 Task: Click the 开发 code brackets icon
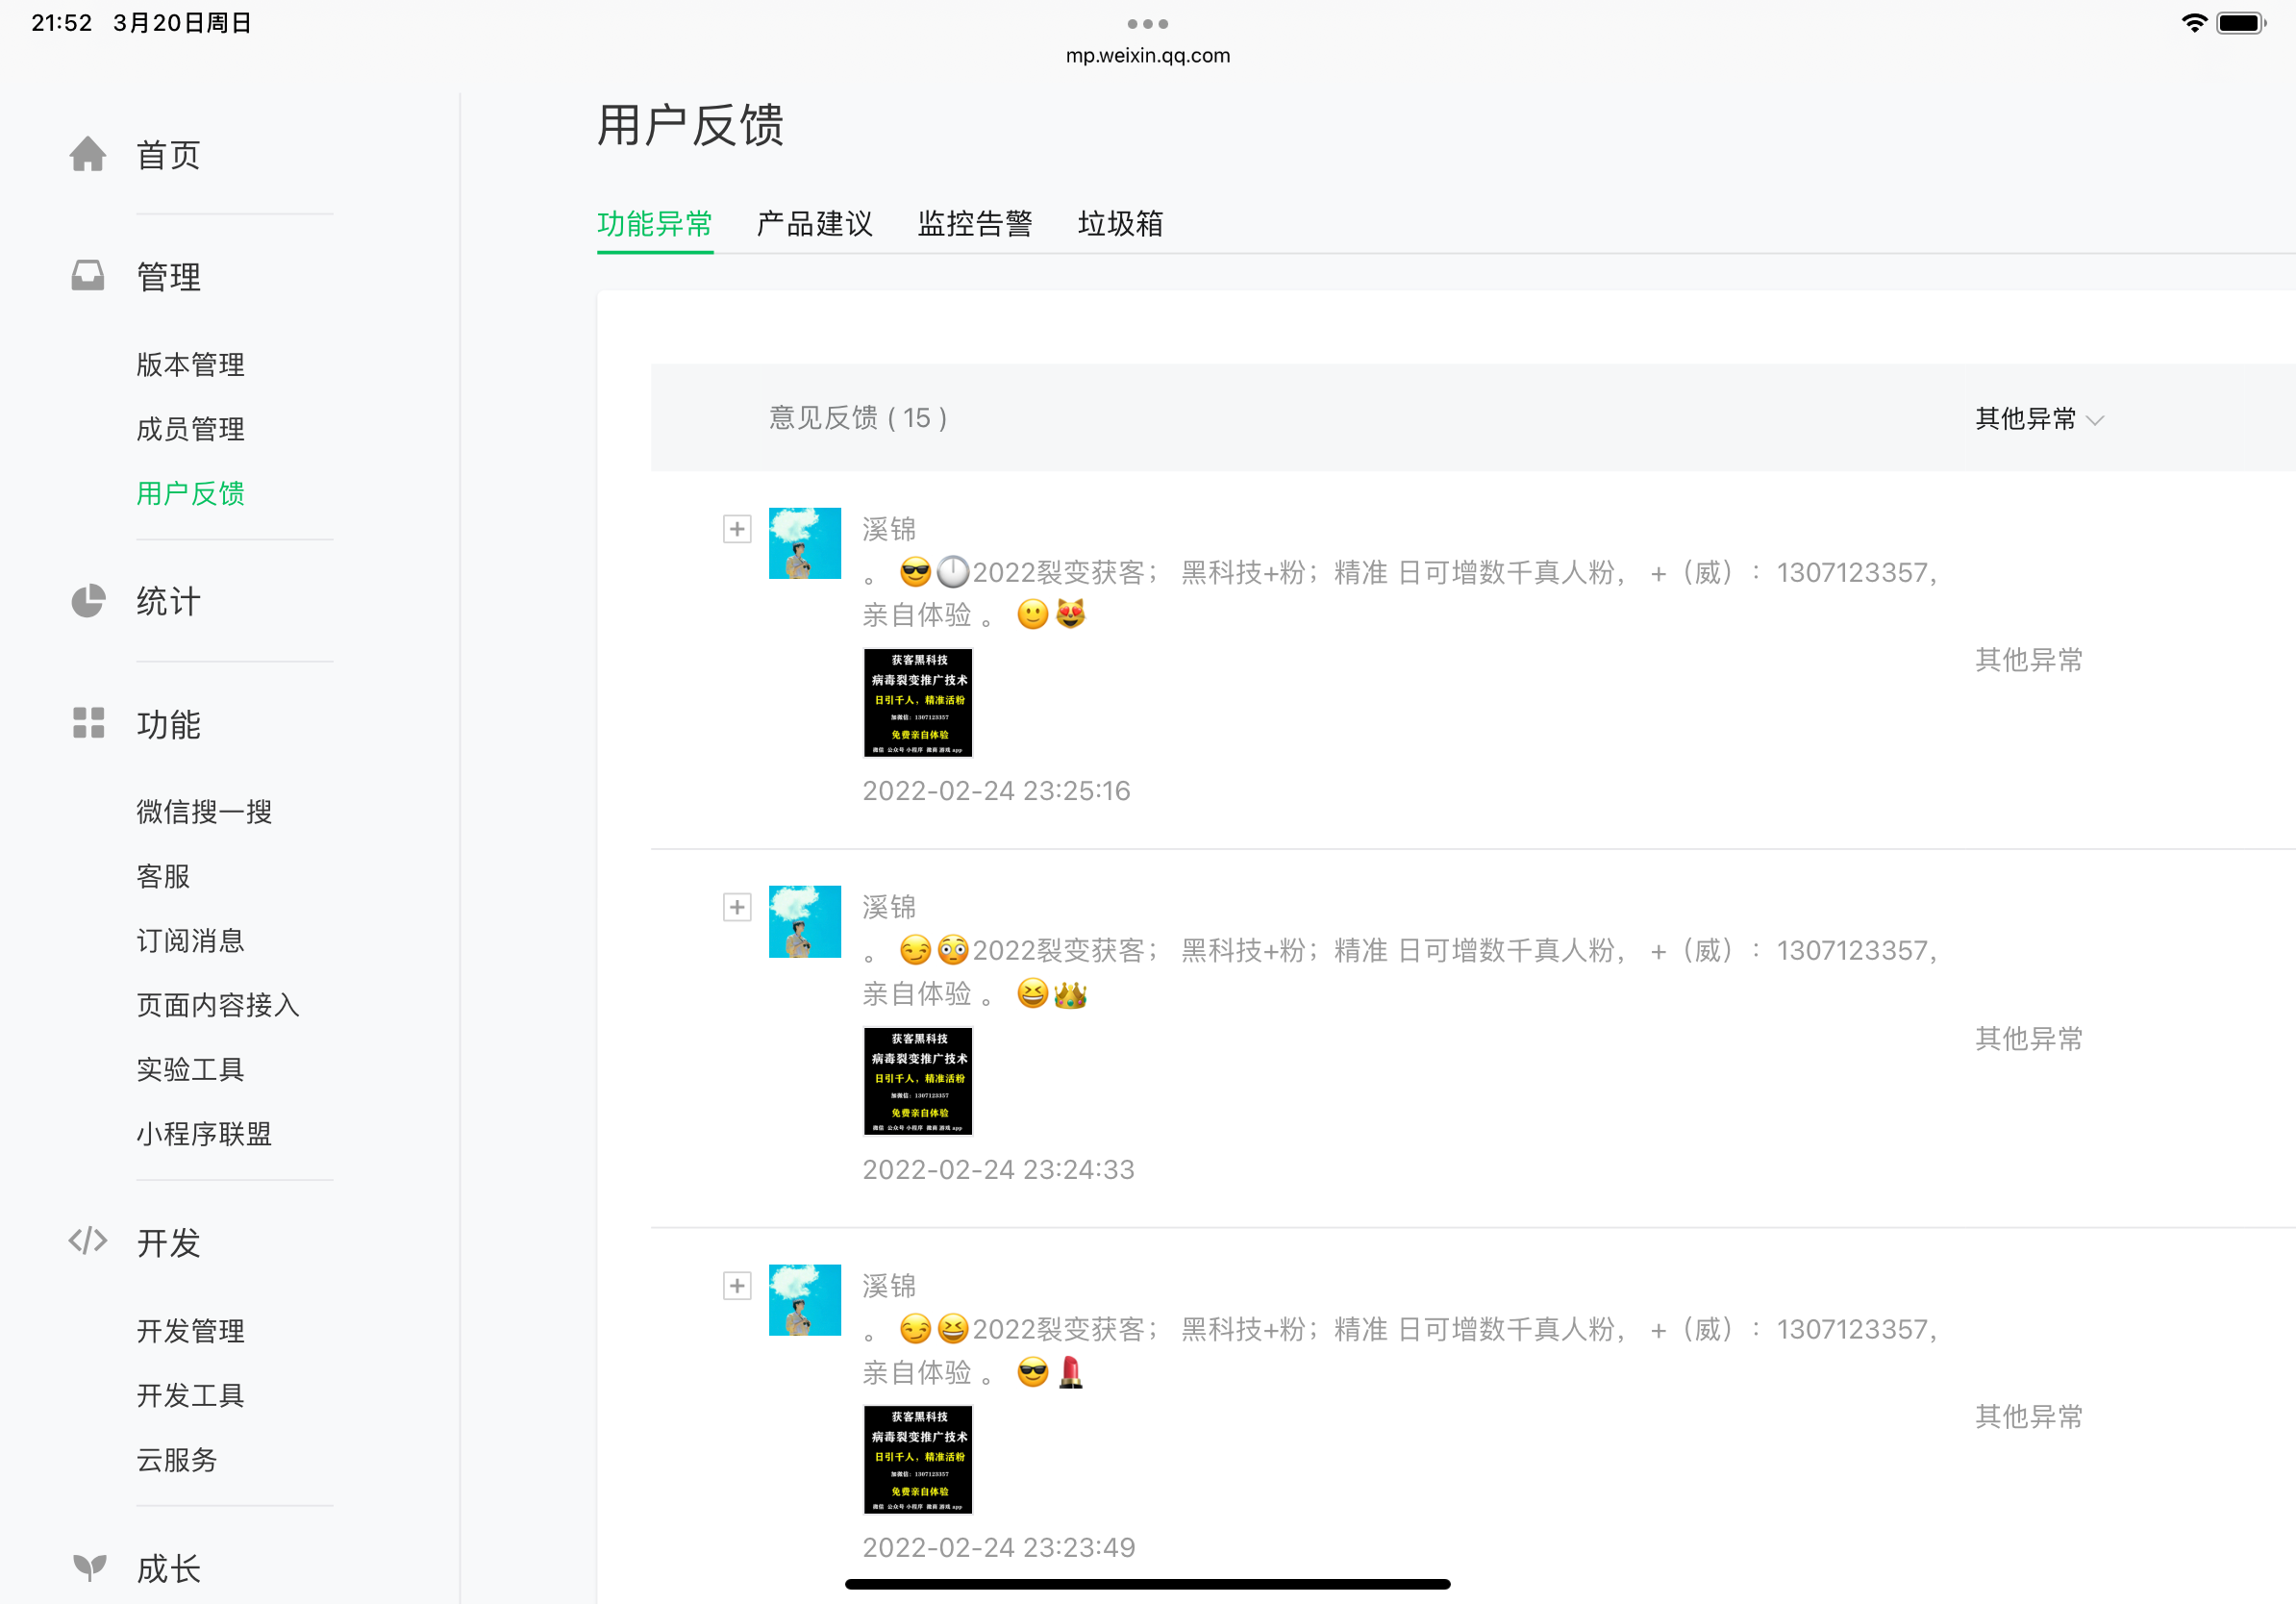click(x=88, y=1241)
